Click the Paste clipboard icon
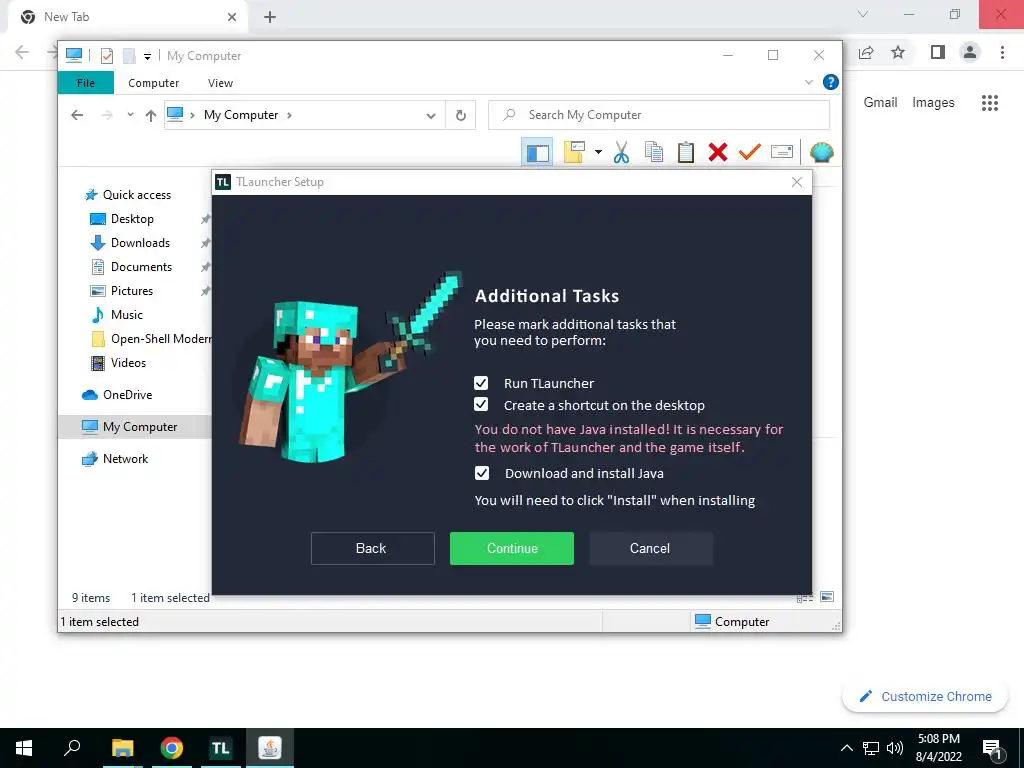This screenshot has width=1024, height=768. (x=686, y=152)
